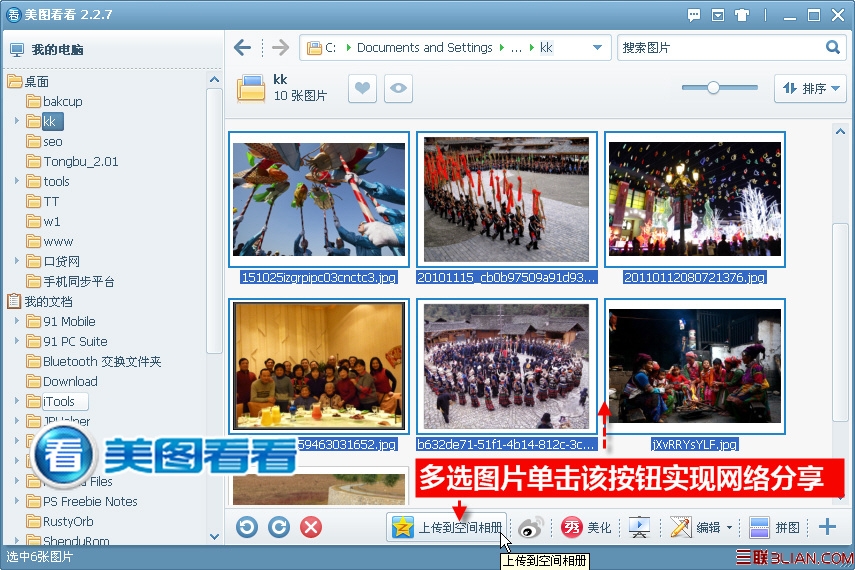The height and width of the screenshot is (570, 855).
Task: Expand PS Freebie Notes node
Action: (x=16, y=501)
